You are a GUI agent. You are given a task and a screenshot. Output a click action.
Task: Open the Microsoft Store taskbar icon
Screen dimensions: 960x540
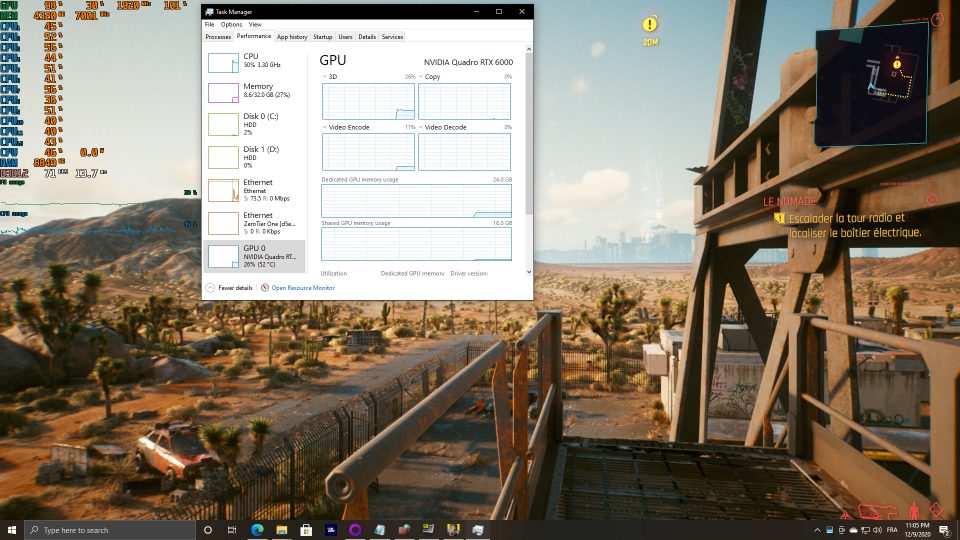pyautogui.click(x=306, y=530)
